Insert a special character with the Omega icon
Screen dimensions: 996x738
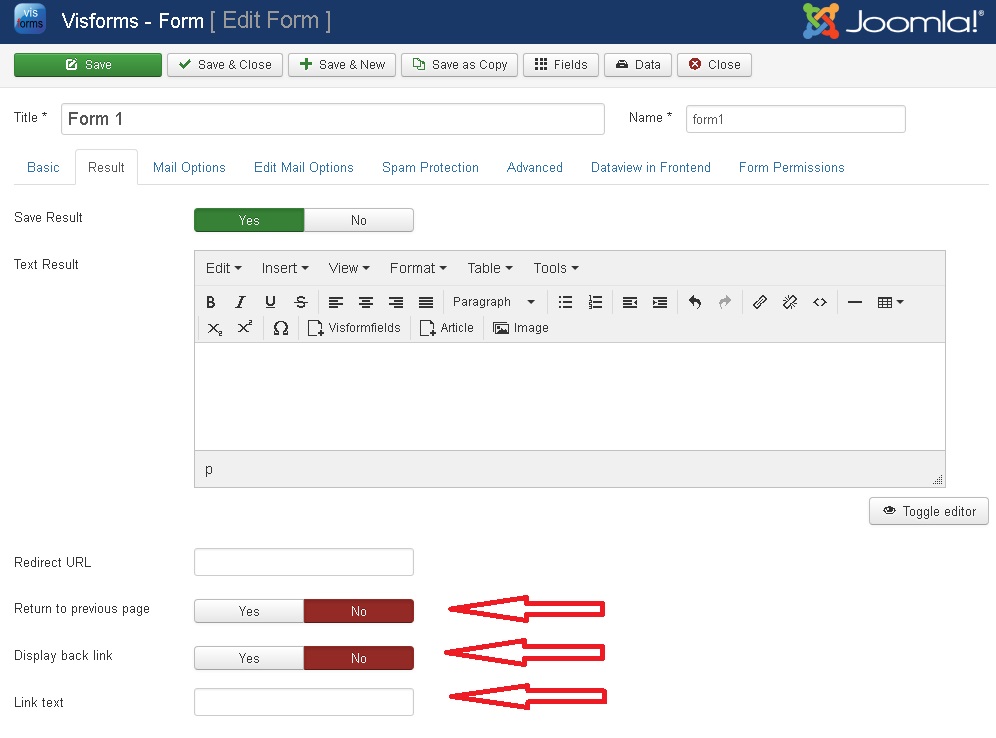[x=281, y=327]
